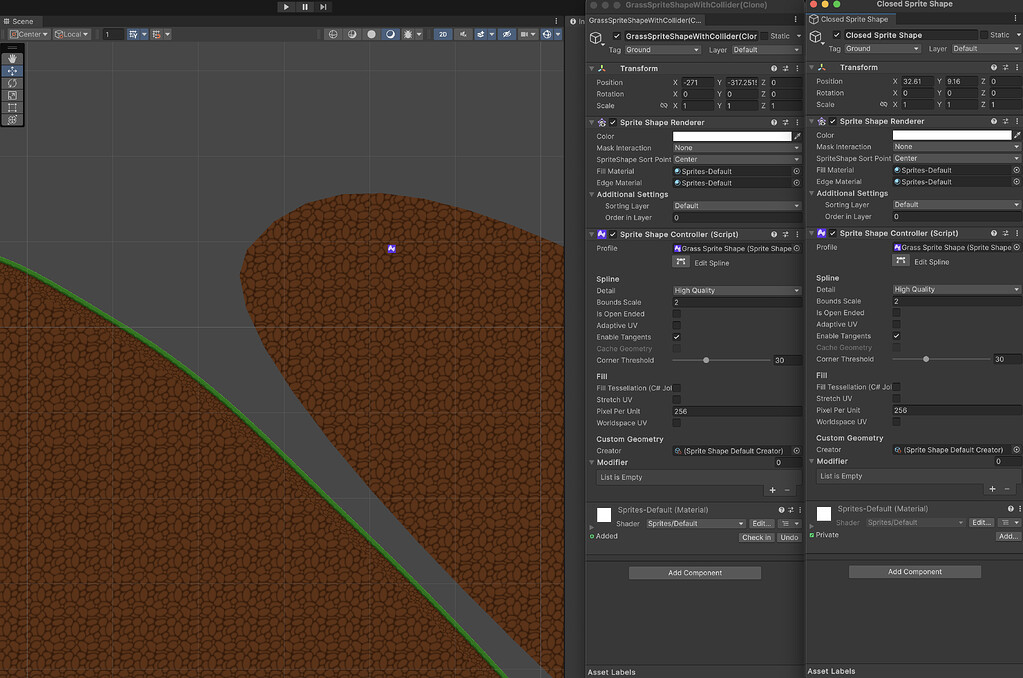Select the Hand tool in the Scene toolbar

tap(12, 58)
